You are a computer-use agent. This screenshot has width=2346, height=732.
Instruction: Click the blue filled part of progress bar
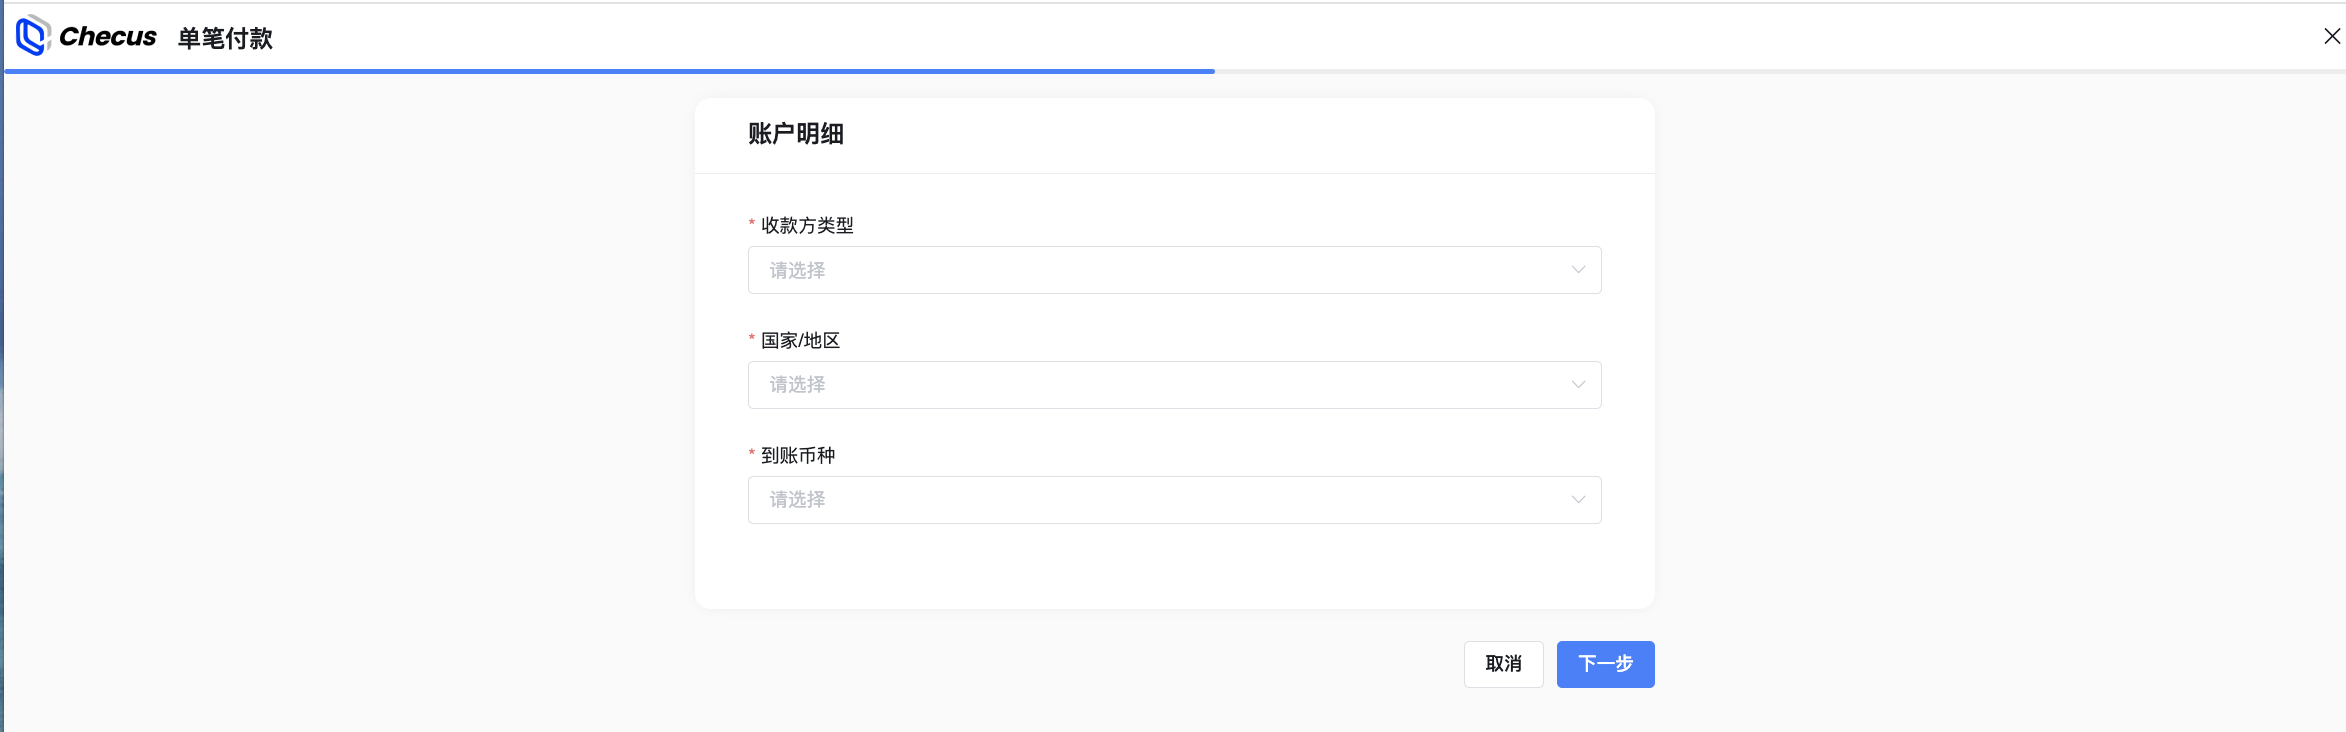click(608, 71)
